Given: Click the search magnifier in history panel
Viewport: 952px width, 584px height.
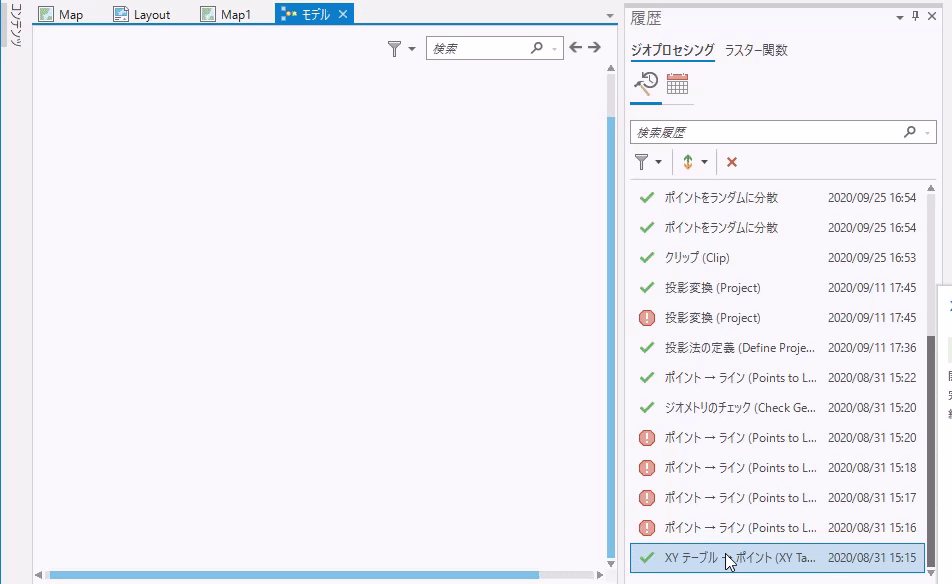Looking at the screenshot, I should [909, 132].
